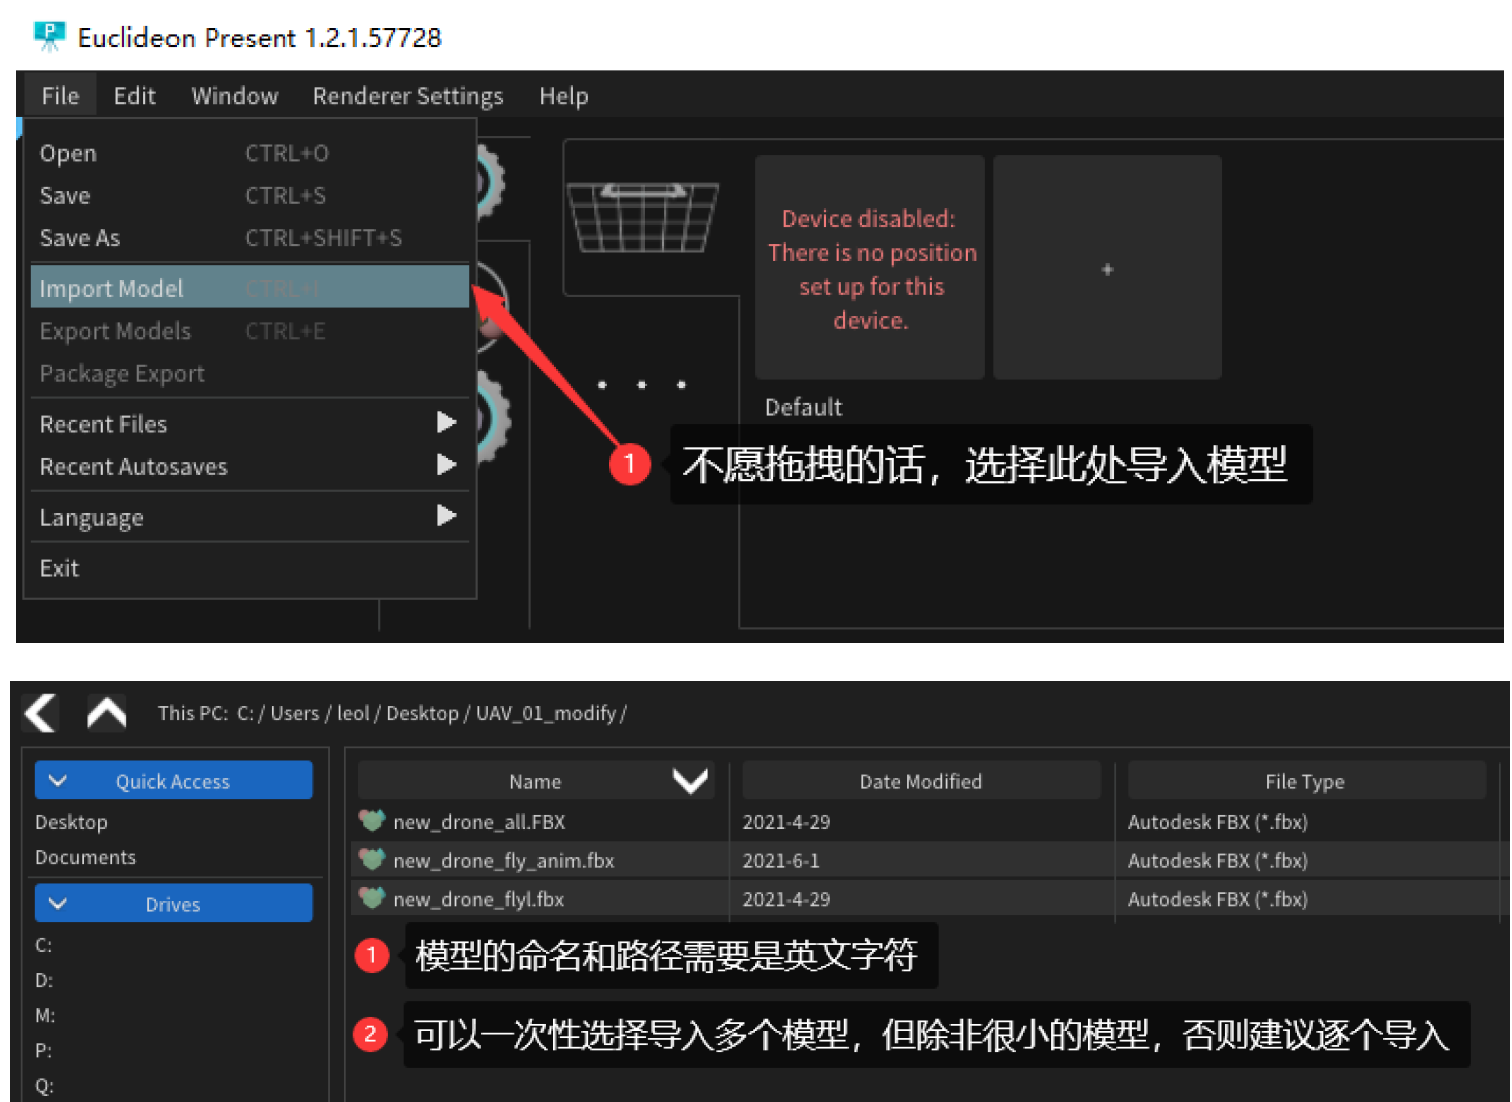Add a device with plus tile
The height and width of the screenshot is (1102, 1512).
click(1107, 267)
